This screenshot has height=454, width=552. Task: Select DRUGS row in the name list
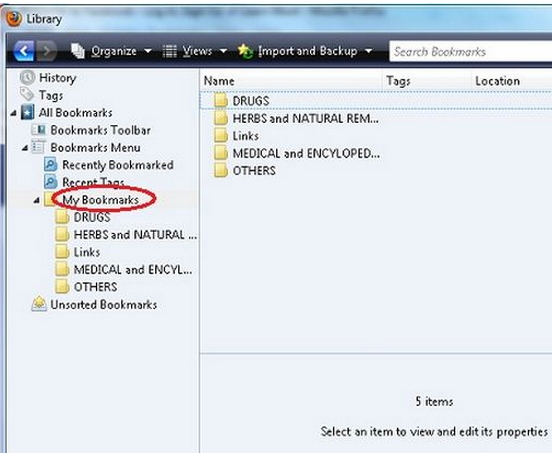(x=376, y=101)
